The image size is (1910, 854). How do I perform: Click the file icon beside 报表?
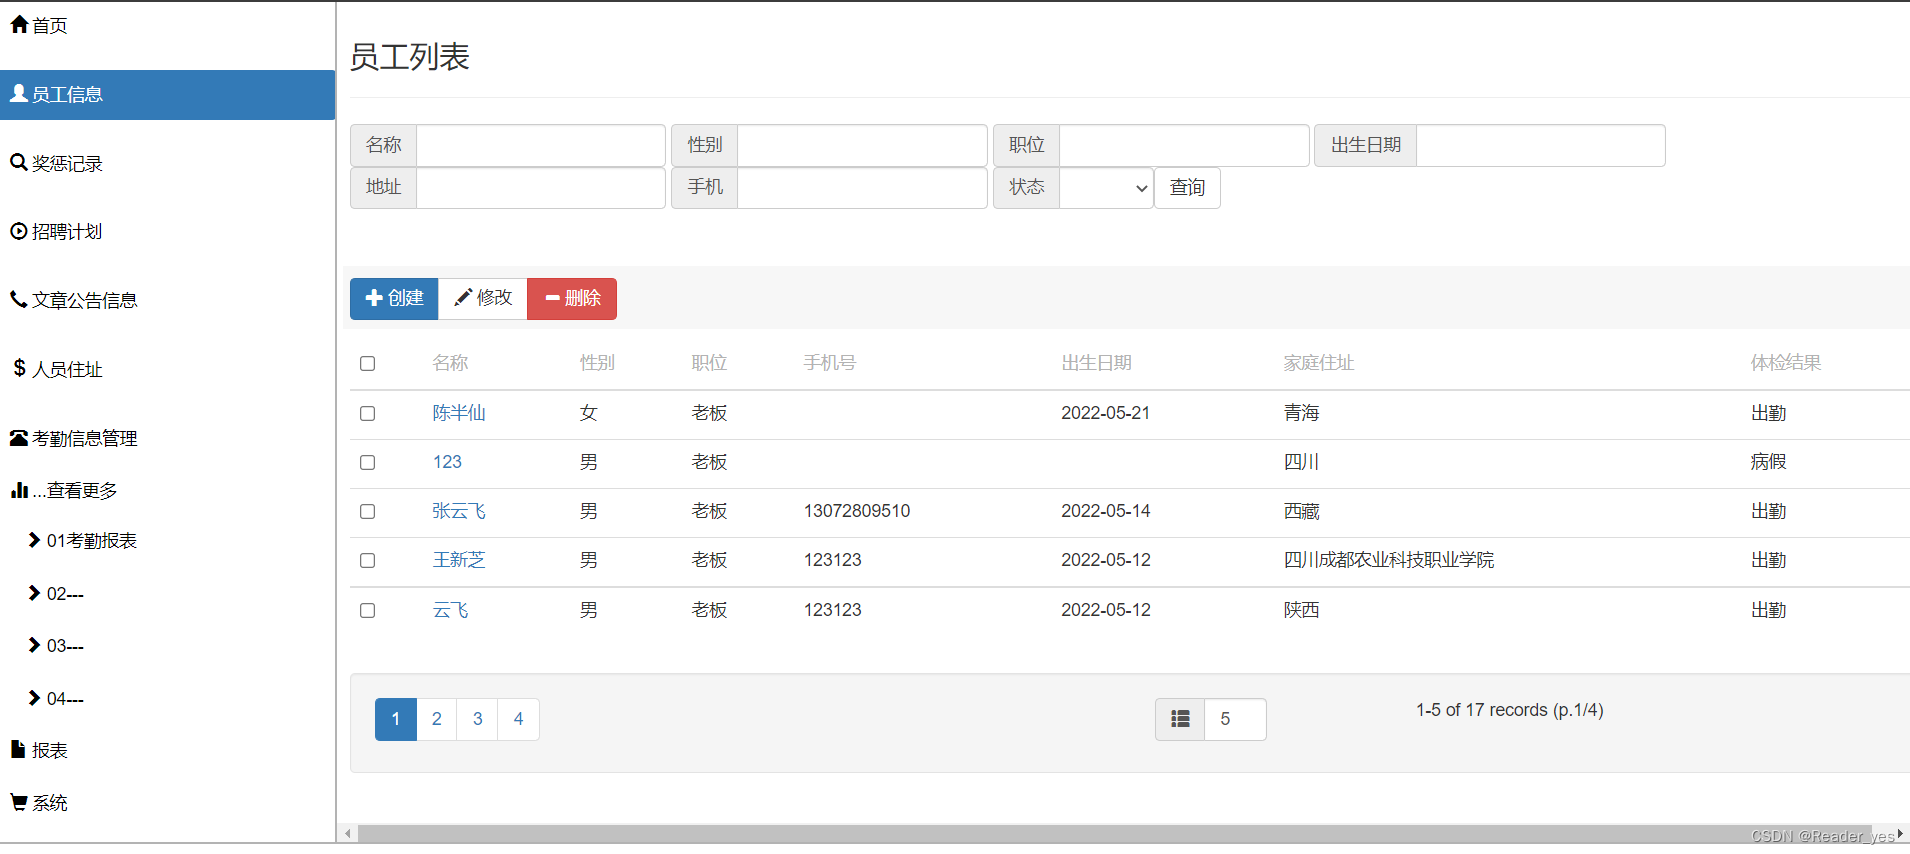point(18,749)
